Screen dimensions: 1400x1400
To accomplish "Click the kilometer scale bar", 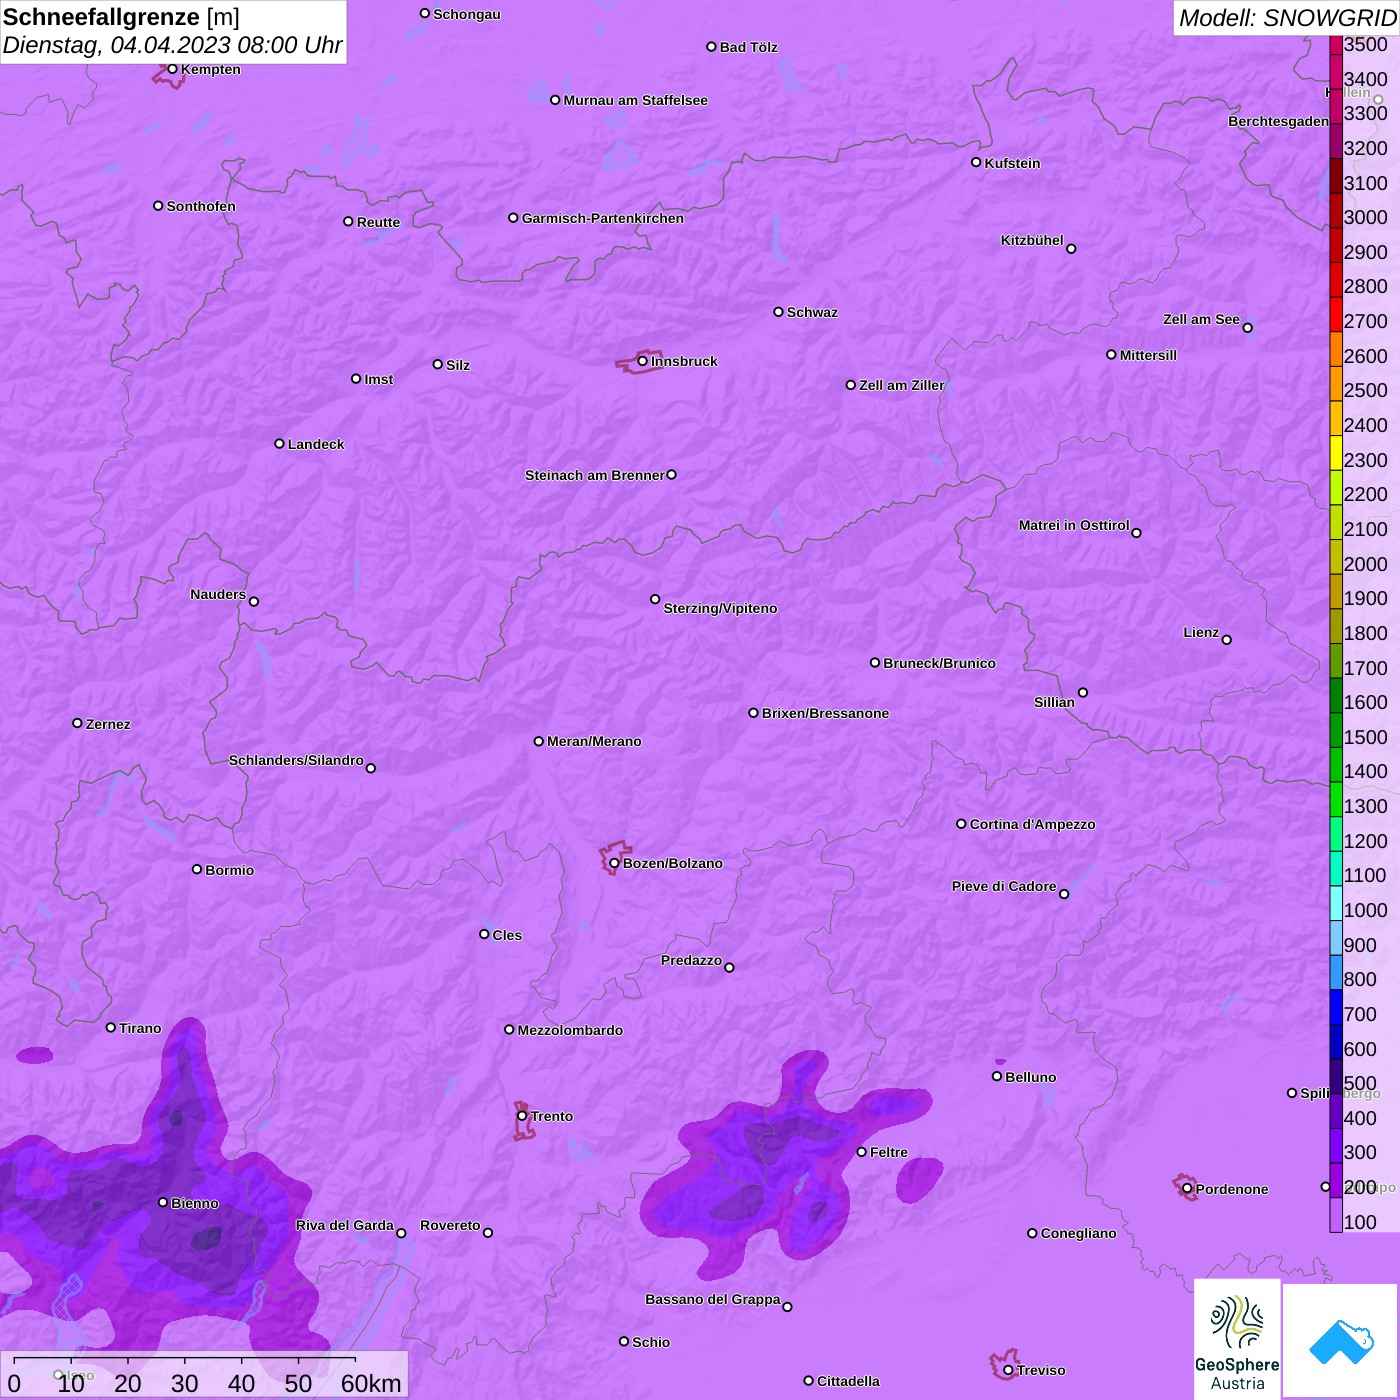I will coord(185,1359).
